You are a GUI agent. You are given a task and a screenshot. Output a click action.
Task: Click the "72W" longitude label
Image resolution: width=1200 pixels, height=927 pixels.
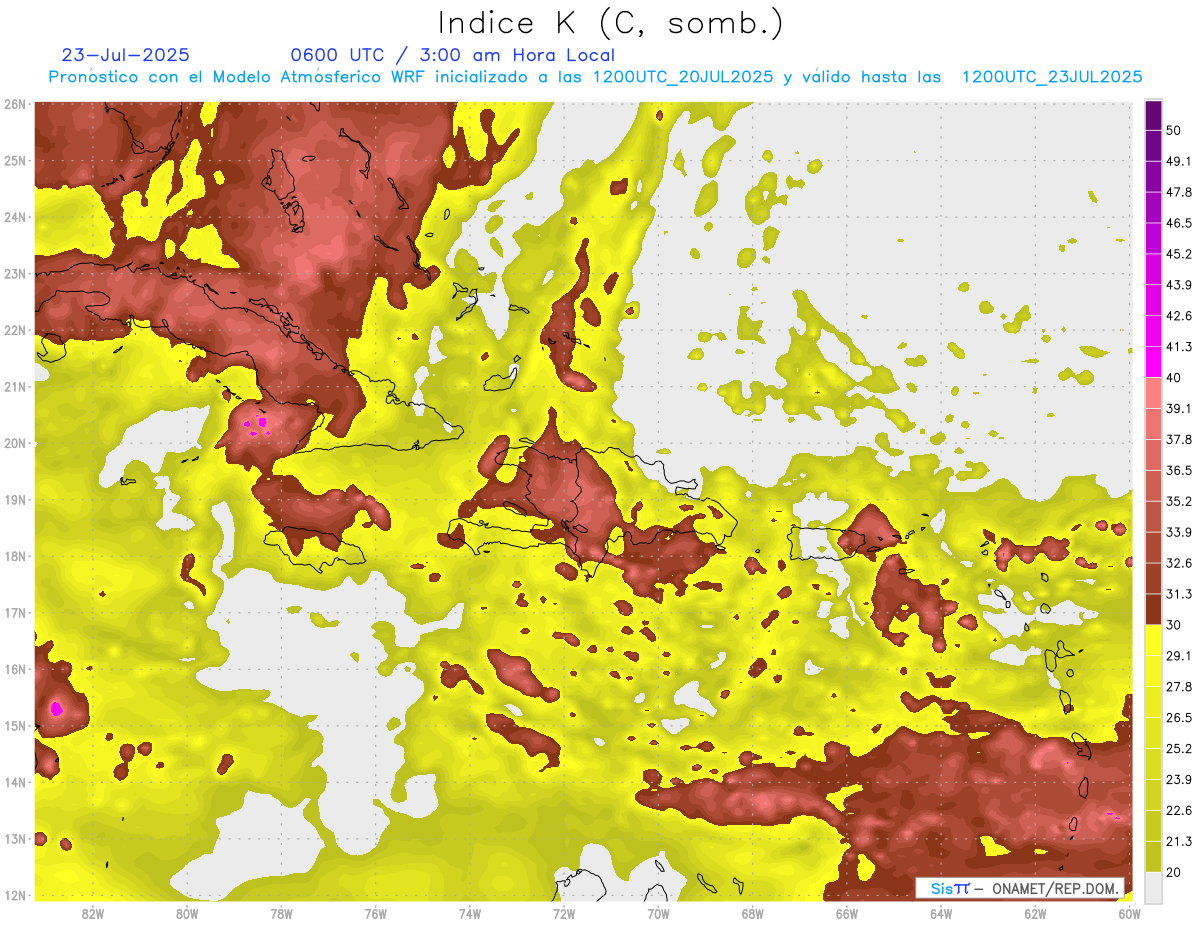[564, 913]
